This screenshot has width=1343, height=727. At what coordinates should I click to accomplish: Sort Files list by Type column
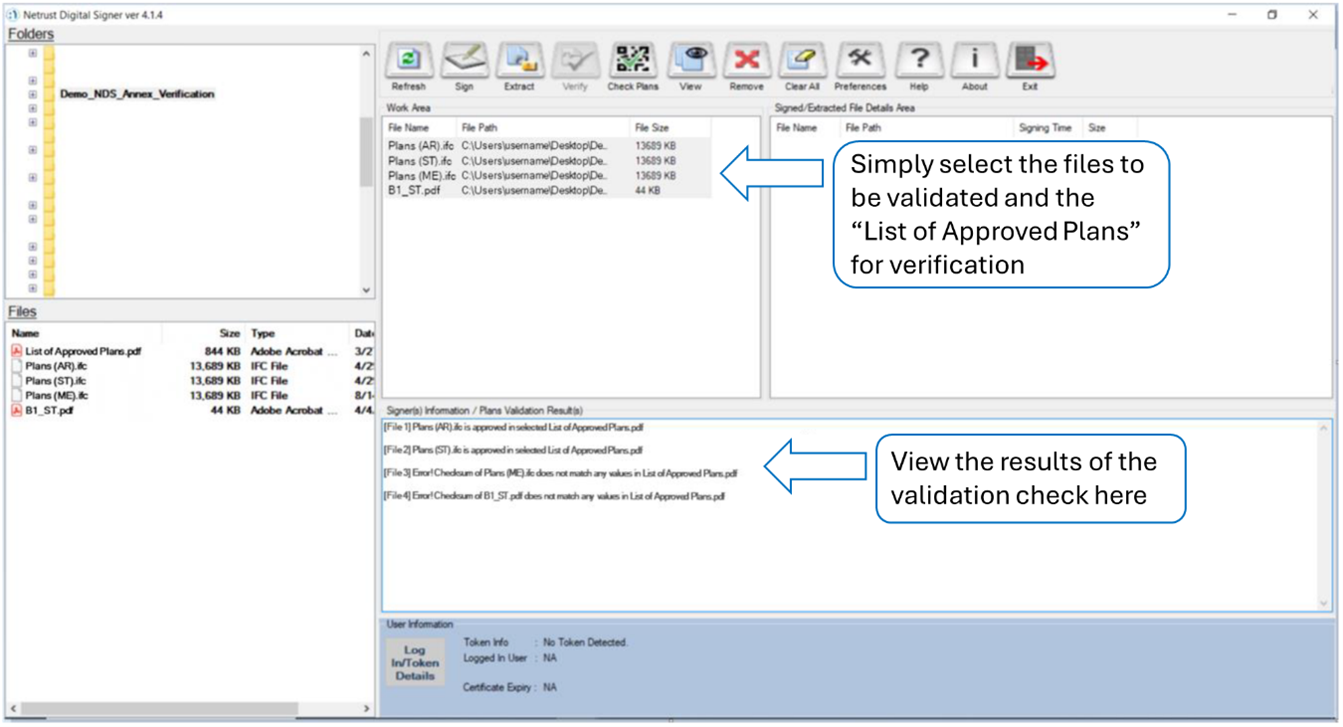tap(263, 333)
